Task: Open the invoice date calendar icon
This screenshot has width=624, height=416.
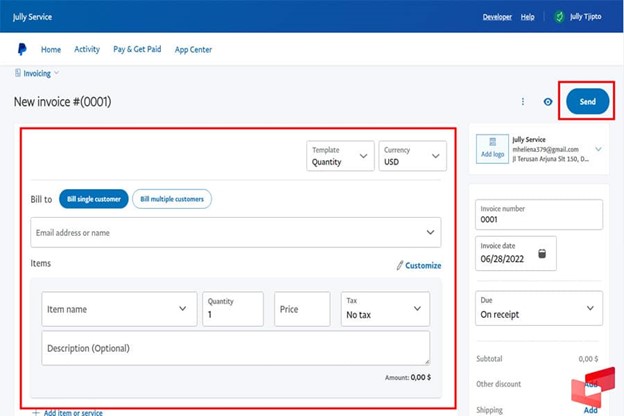Action: [x=542, y=254]
